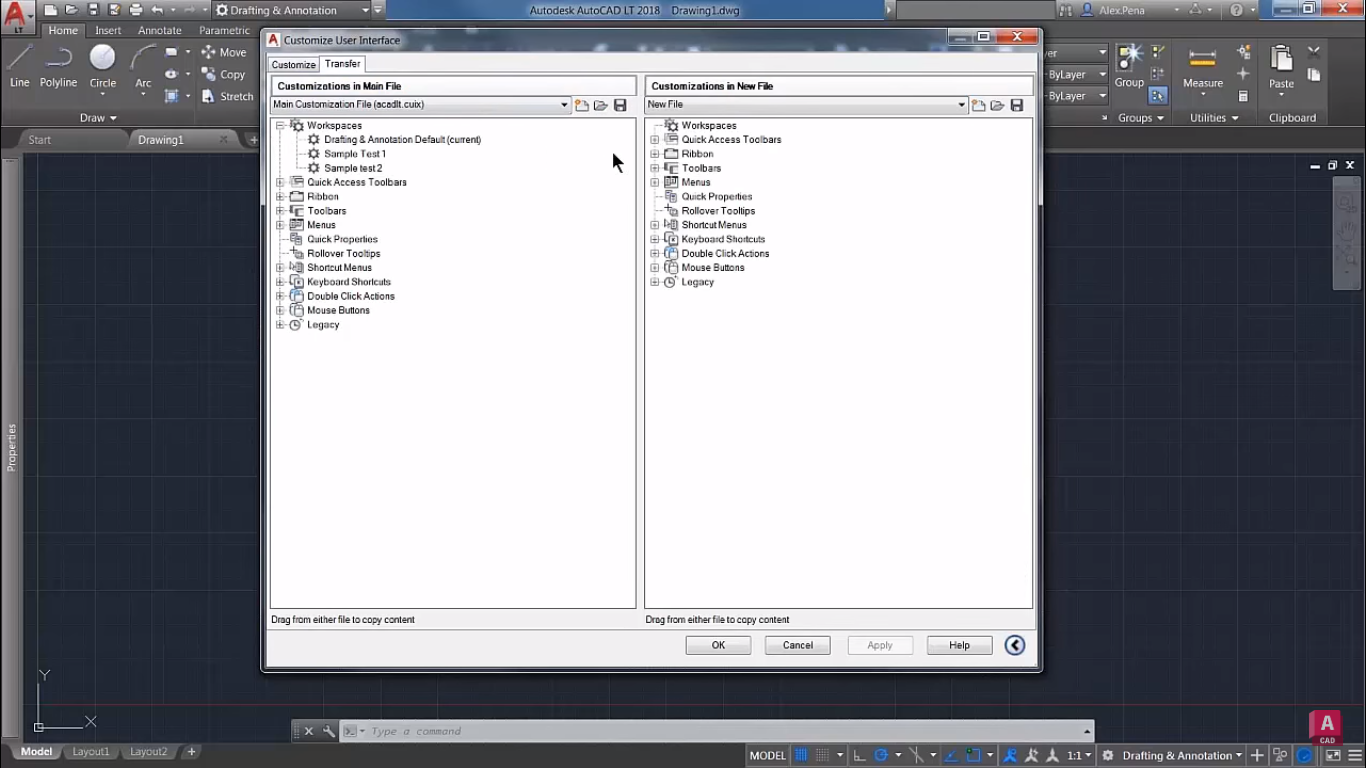The height and width of the screenshot is (768, 1366).
Task: Open the calculator icon in Utilities panel
Action: 1243,96
